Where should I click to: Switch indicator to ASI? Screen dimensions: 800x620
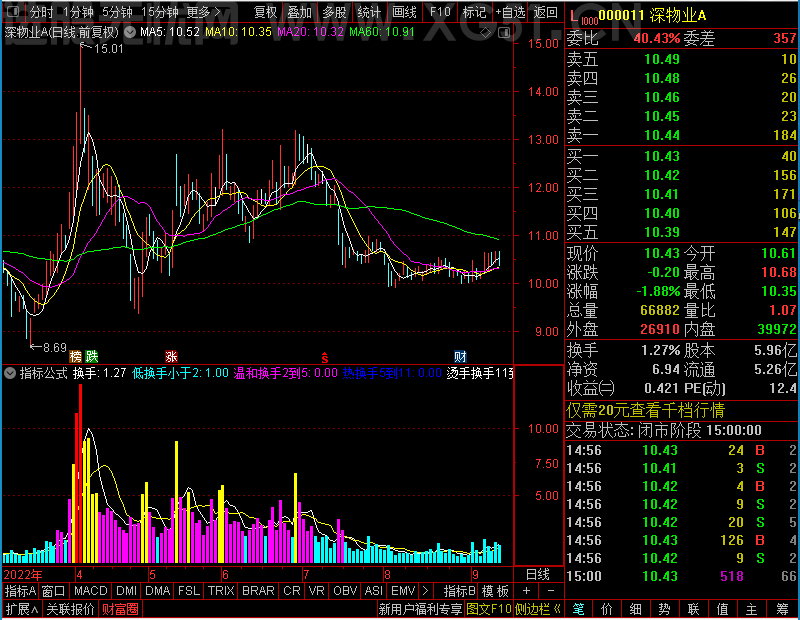coord(373,591)
